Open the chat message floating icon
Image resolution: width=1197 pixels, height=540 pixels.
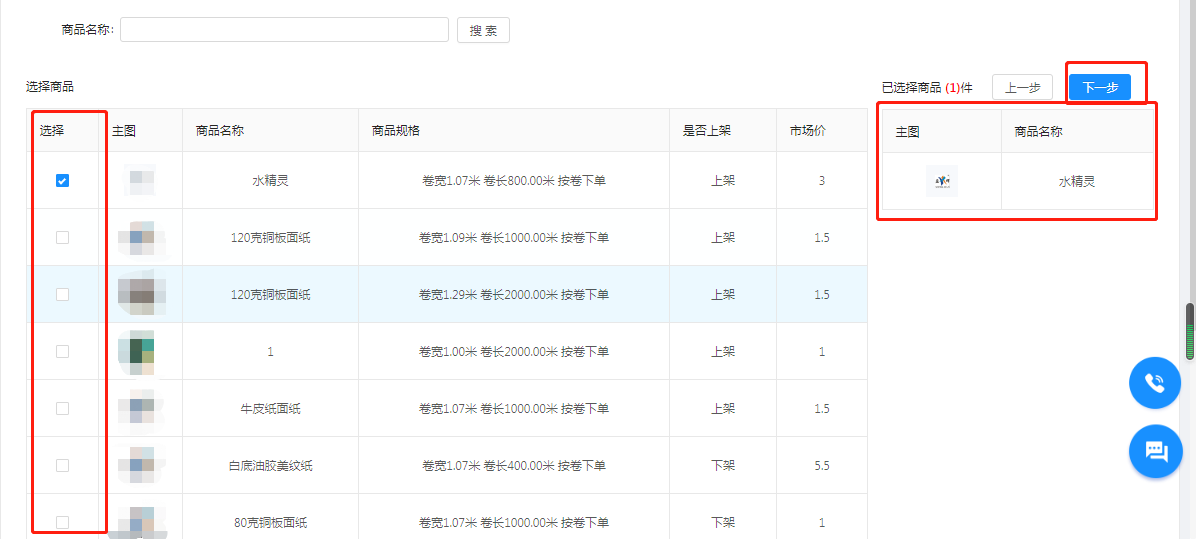pyautogui.click(x=1155, y=451)
